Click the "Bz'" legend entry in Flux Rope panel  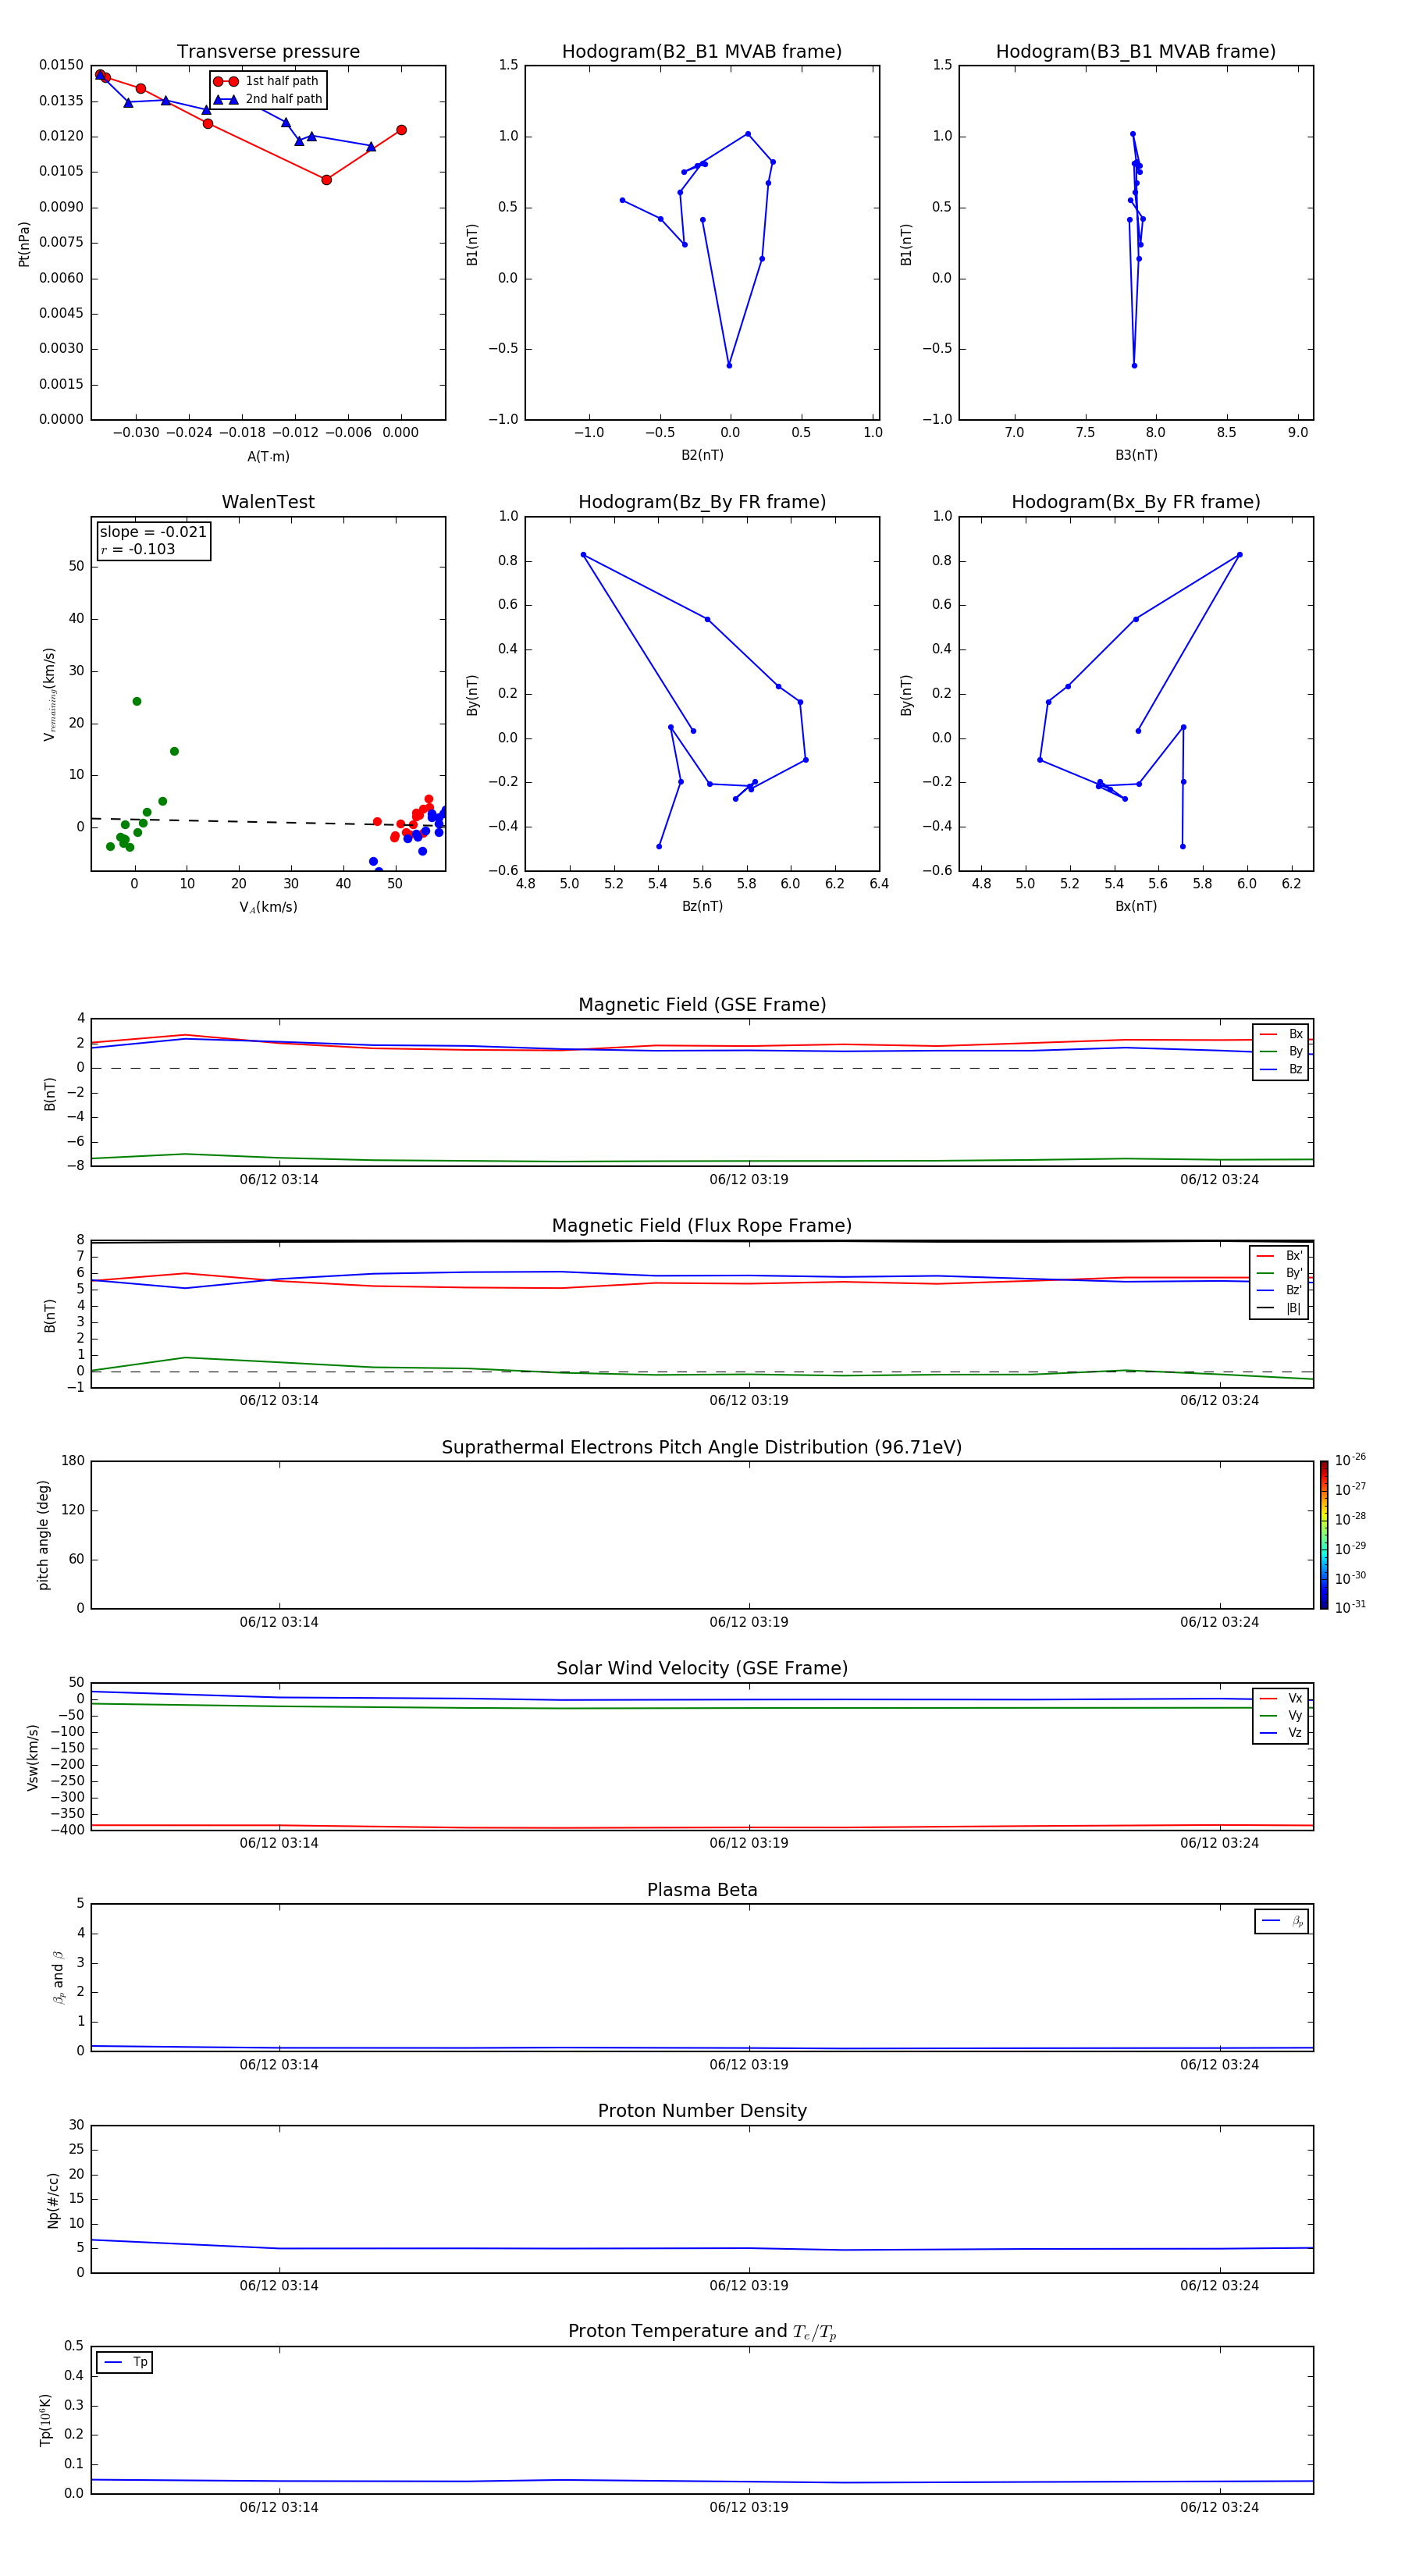click(1279, 1290)
